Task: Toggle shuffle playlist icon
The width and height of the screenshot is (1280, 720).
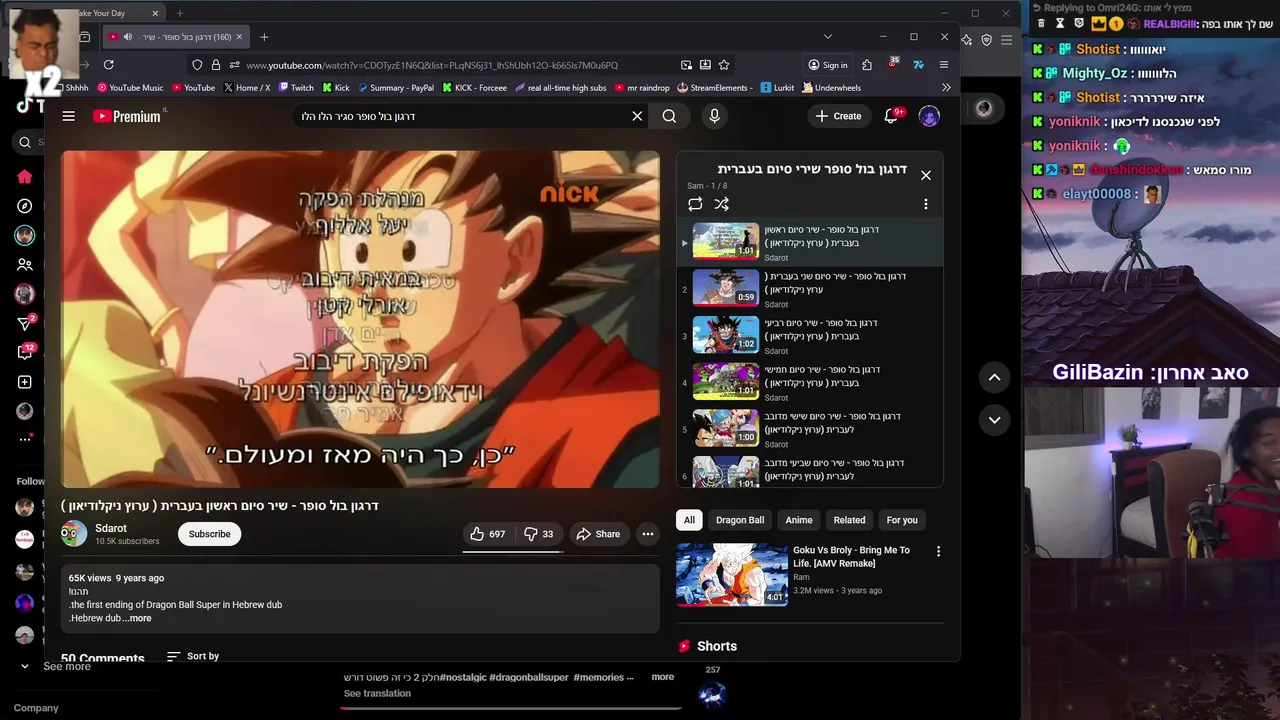Action: (x=722, y=204)
